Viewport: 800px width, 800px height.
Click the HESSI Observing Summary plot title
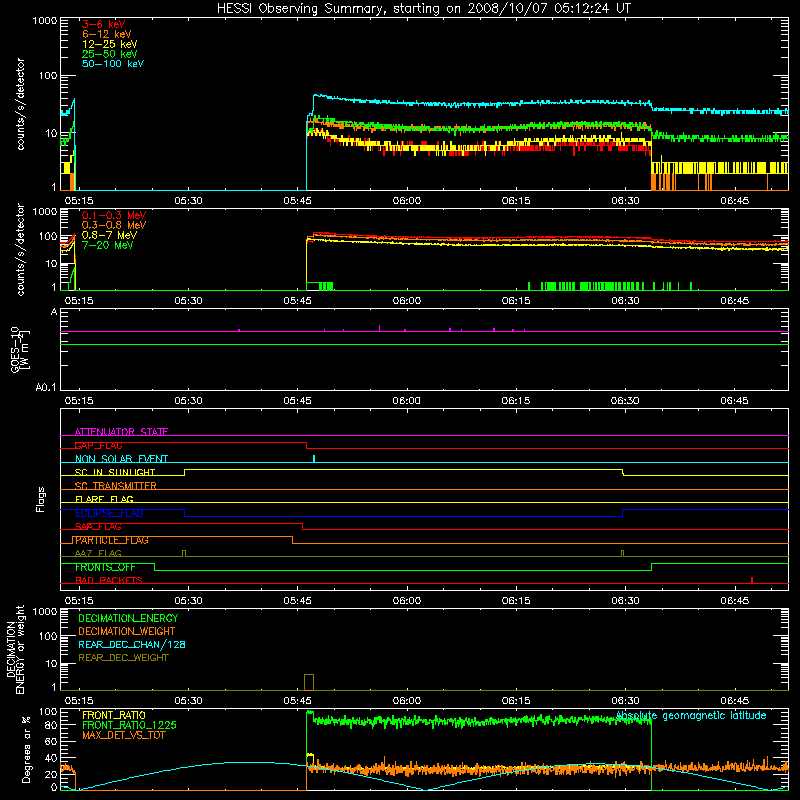click(x=423, y=8)
